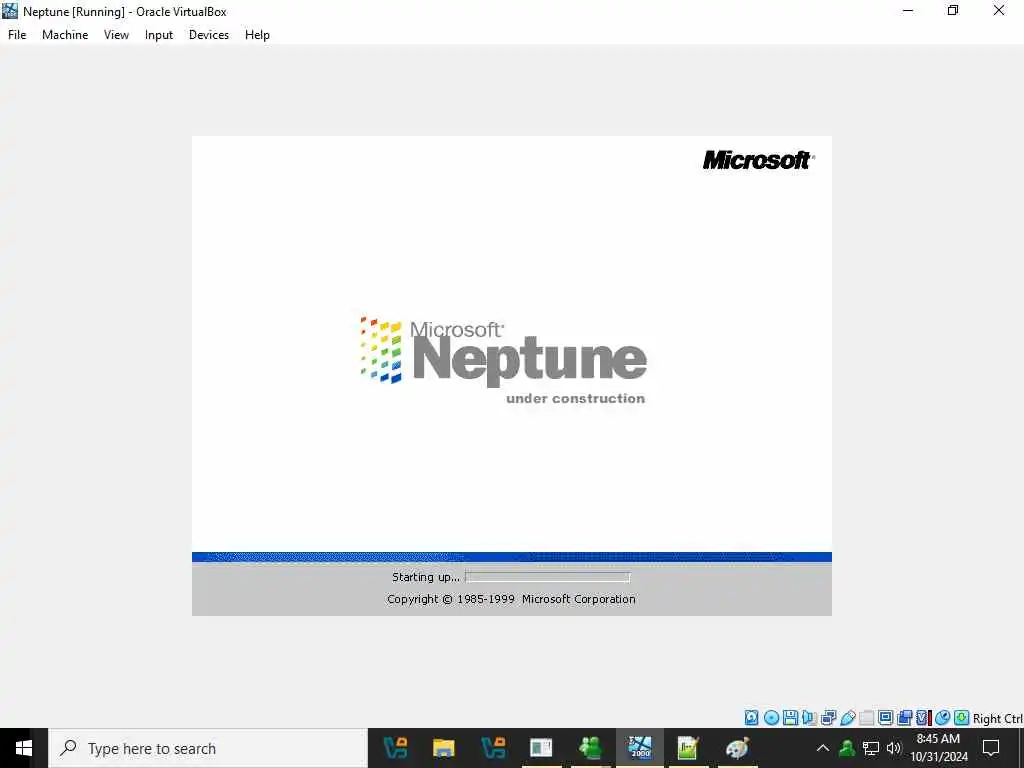Screen dimensions: 1024x768
Task: Click the shared folders status icon
Action: (867, 718)
